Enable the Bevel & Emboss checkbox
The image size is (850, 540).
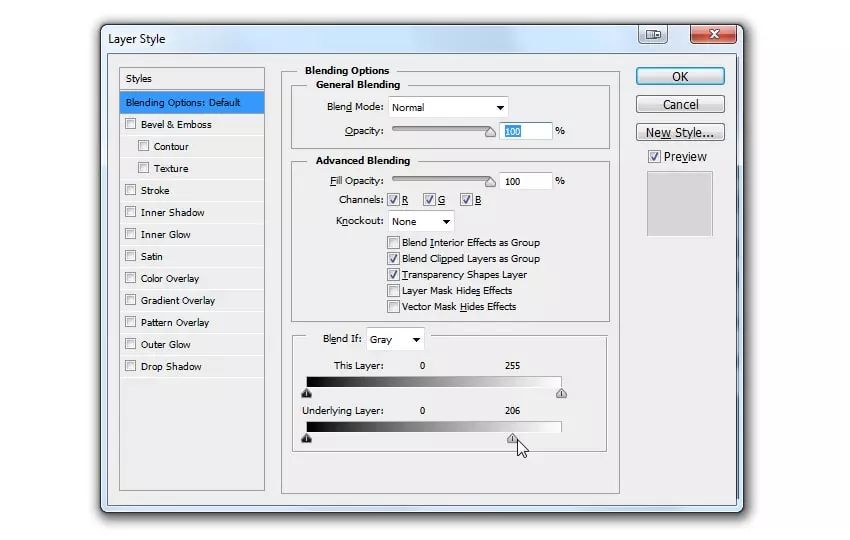point(131,125)
